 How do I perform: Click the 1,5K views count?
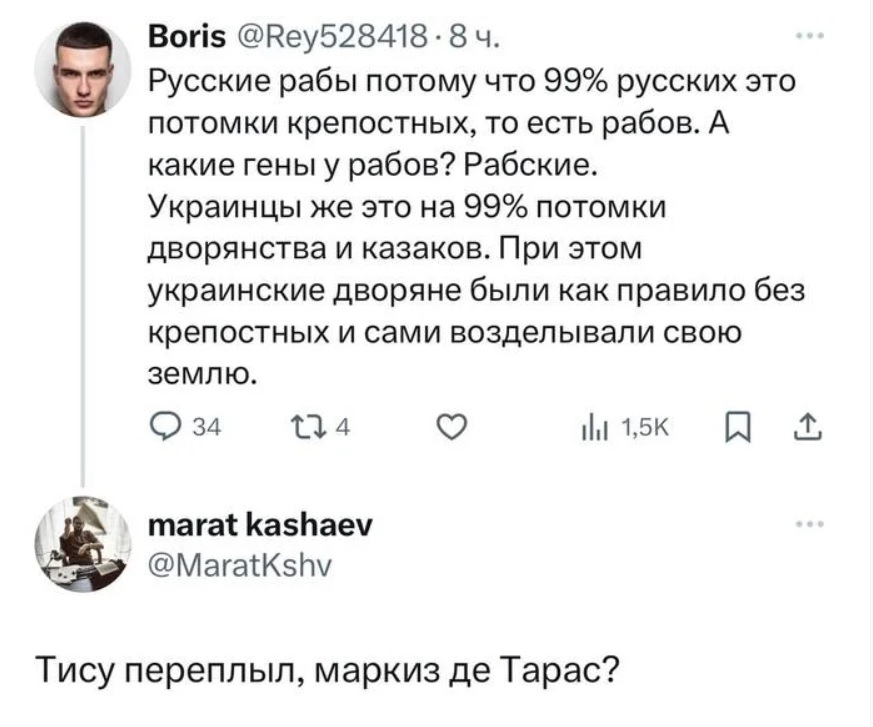pos(645,428)
